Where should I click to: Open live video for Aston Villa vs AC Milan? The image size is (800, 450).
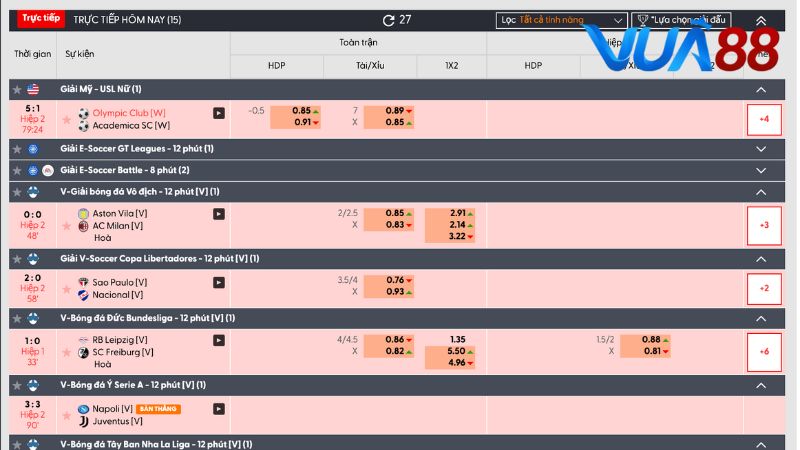pos(219,214)
